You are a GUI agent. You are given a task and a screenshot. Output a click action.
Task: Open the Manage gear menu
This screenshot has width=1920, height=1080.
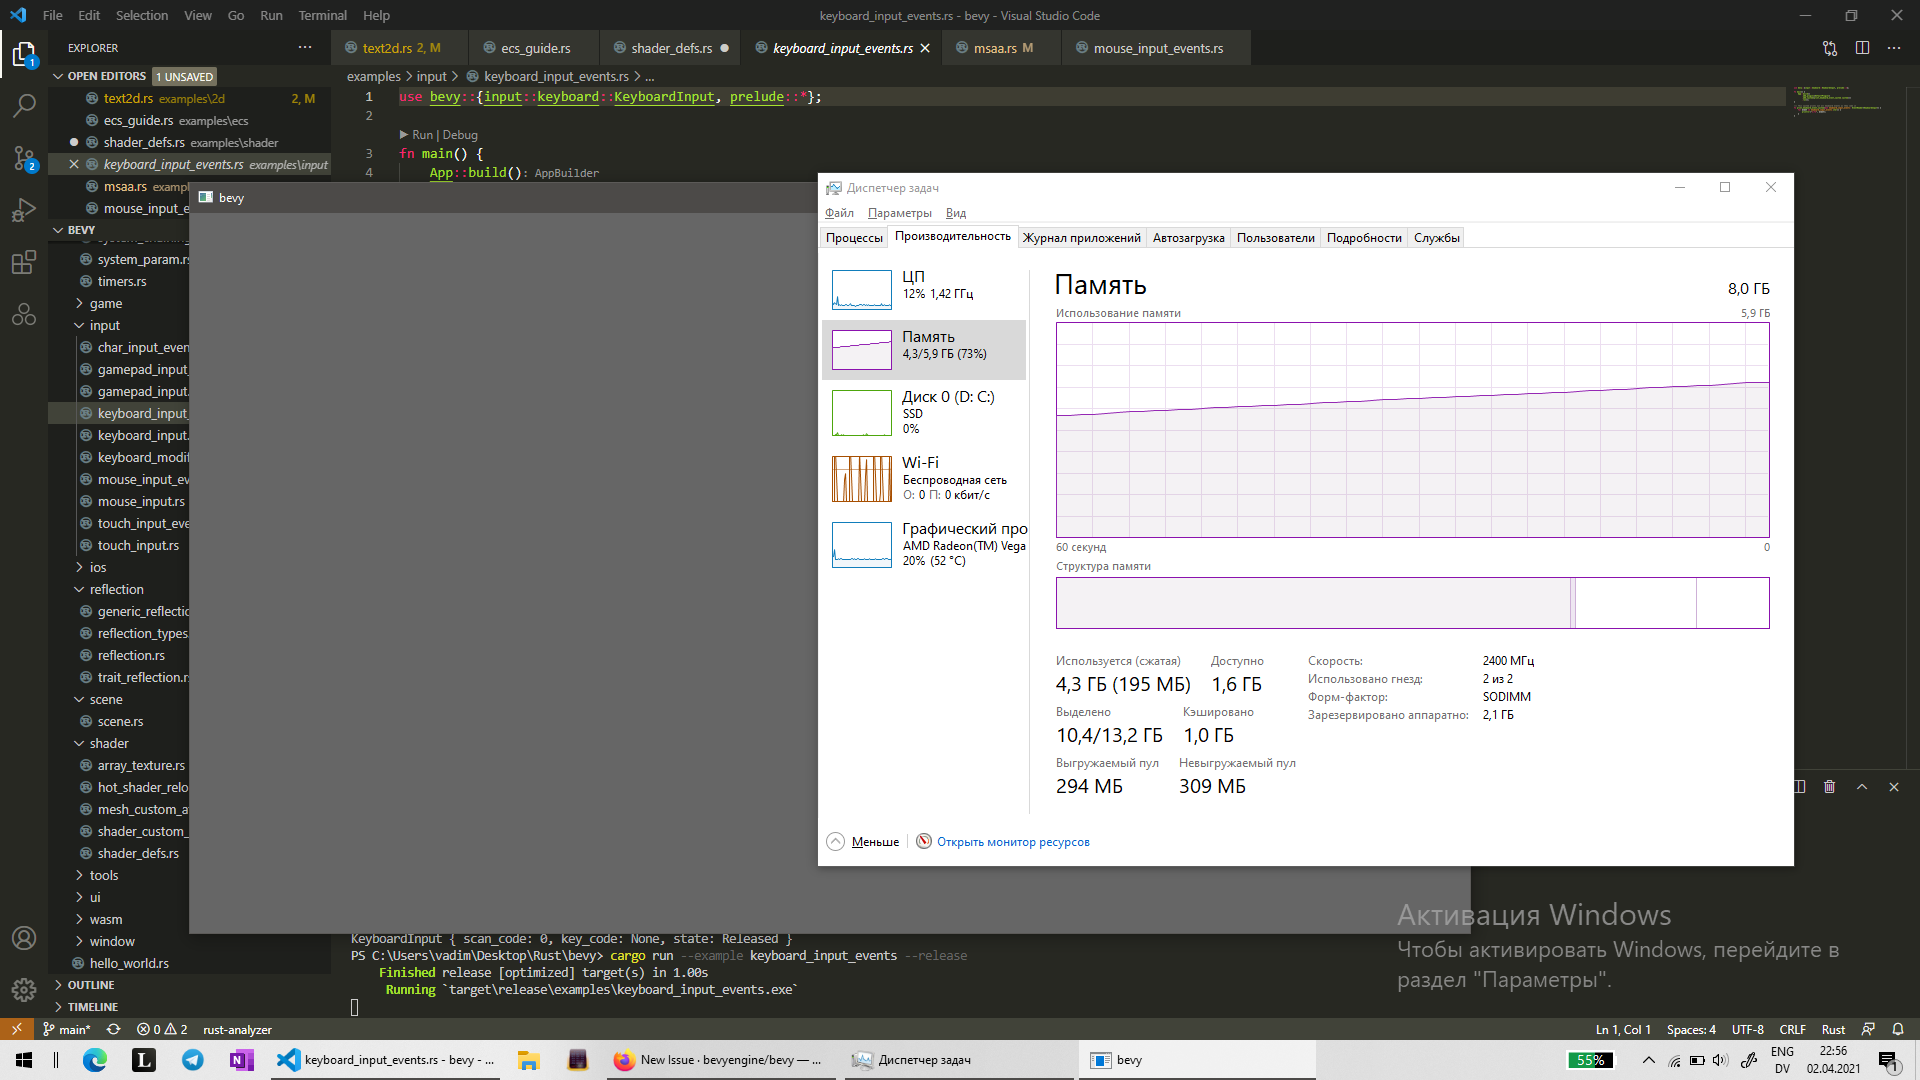click(24, 990)
